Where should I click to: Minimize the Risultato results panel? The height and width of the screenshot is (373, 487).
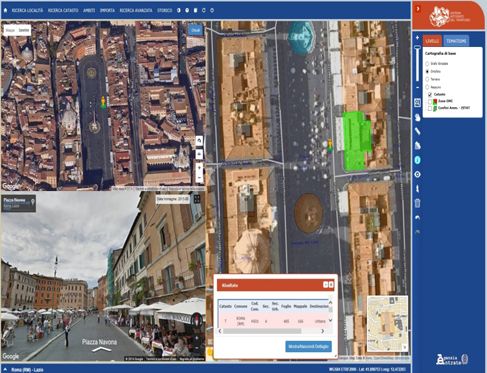click(x=326, y=285)
